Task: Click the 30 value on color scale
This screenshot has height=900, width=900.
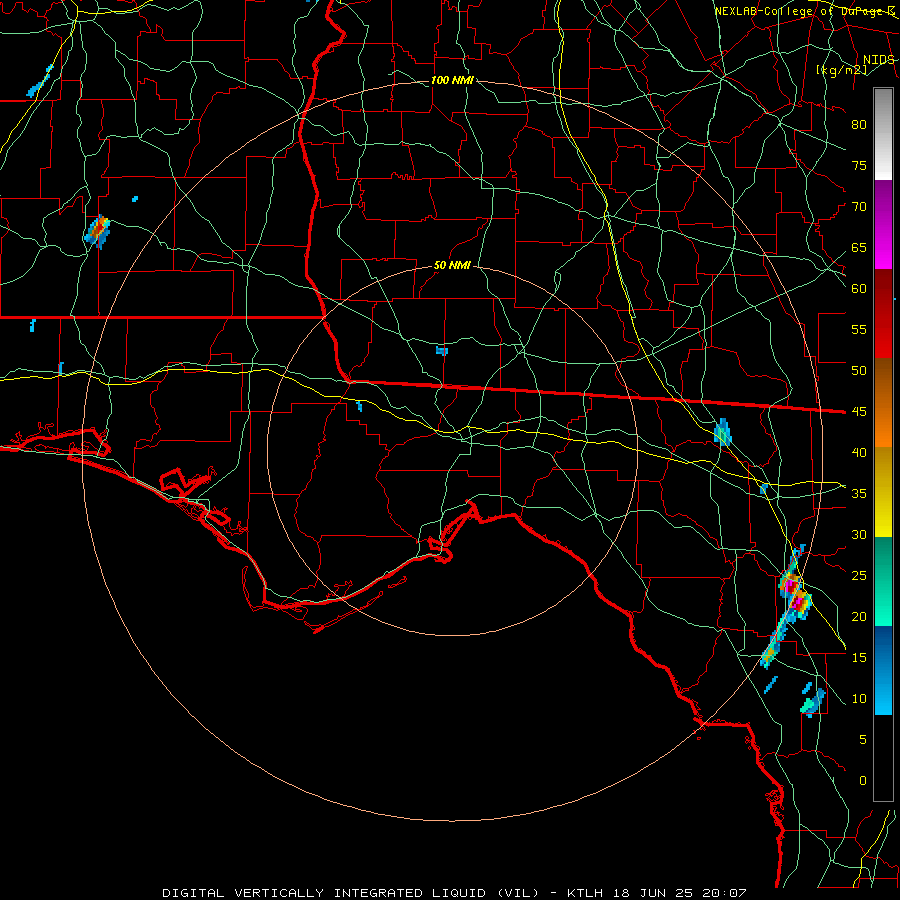Action: (x=859, y=534)
